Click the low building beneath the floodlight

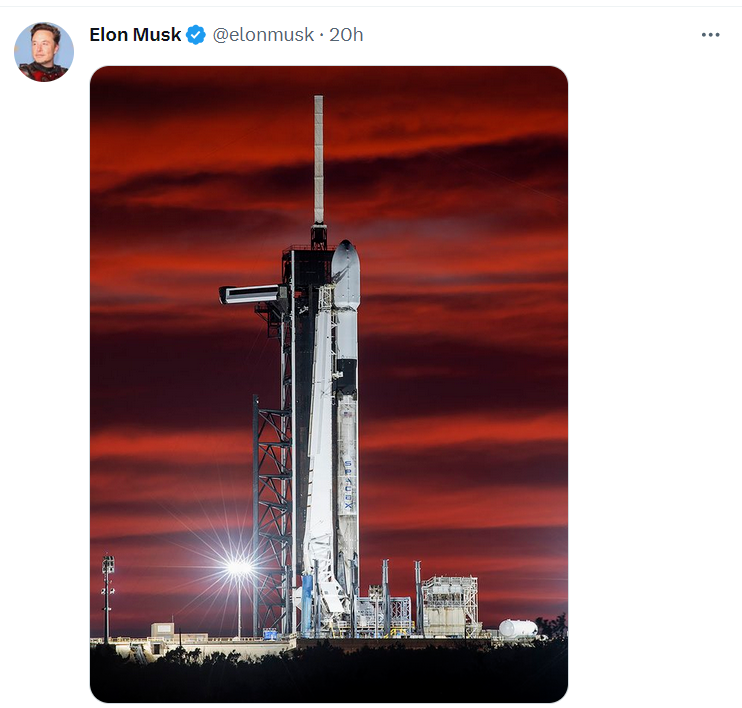[x=163, y=631]
